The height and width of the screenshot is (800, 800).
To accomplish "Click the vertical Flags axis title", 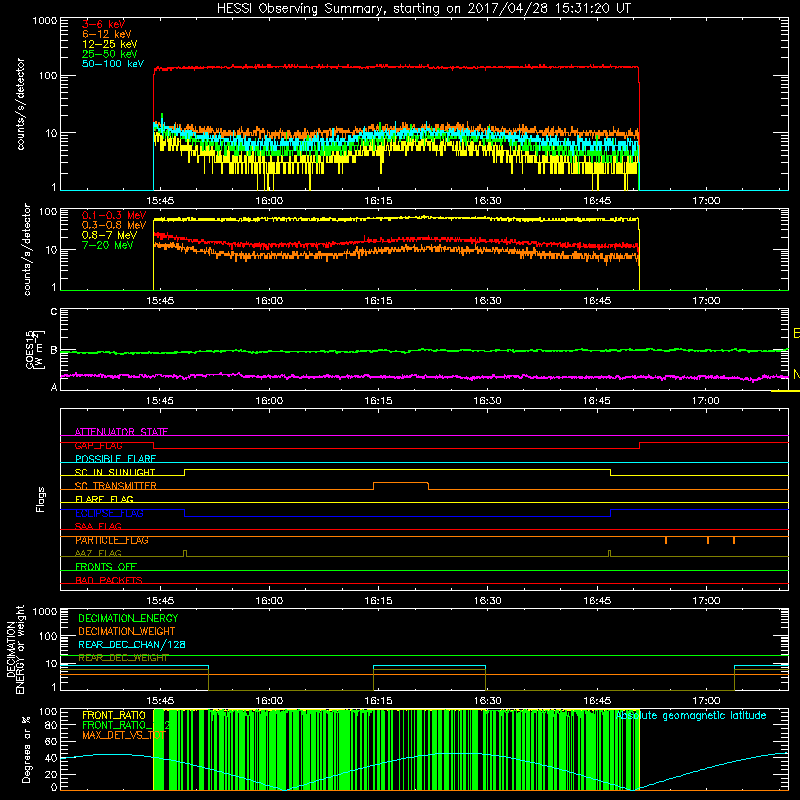I will click(40, 499).
